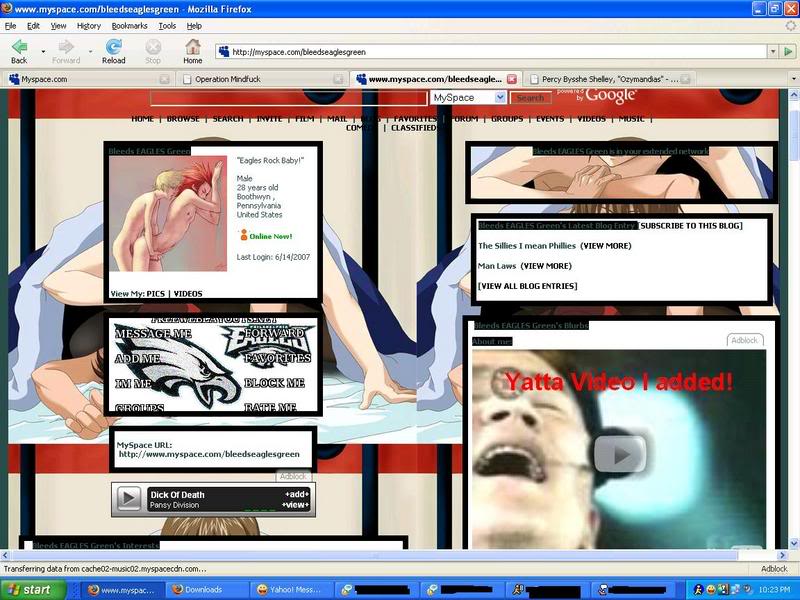
Task: Open BROWSE in MySpace navigation
Action: 183,119
